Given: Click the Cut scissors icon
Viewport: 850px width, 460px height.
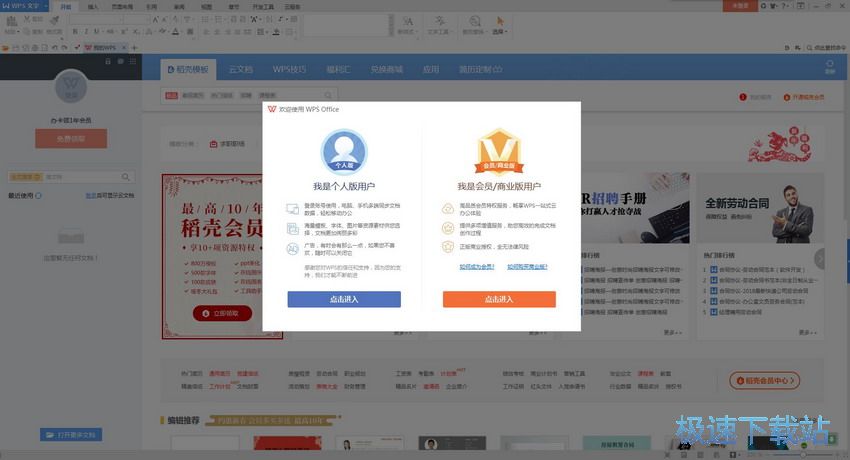Looking at the screenshot, I should click(x=27, y=19).
